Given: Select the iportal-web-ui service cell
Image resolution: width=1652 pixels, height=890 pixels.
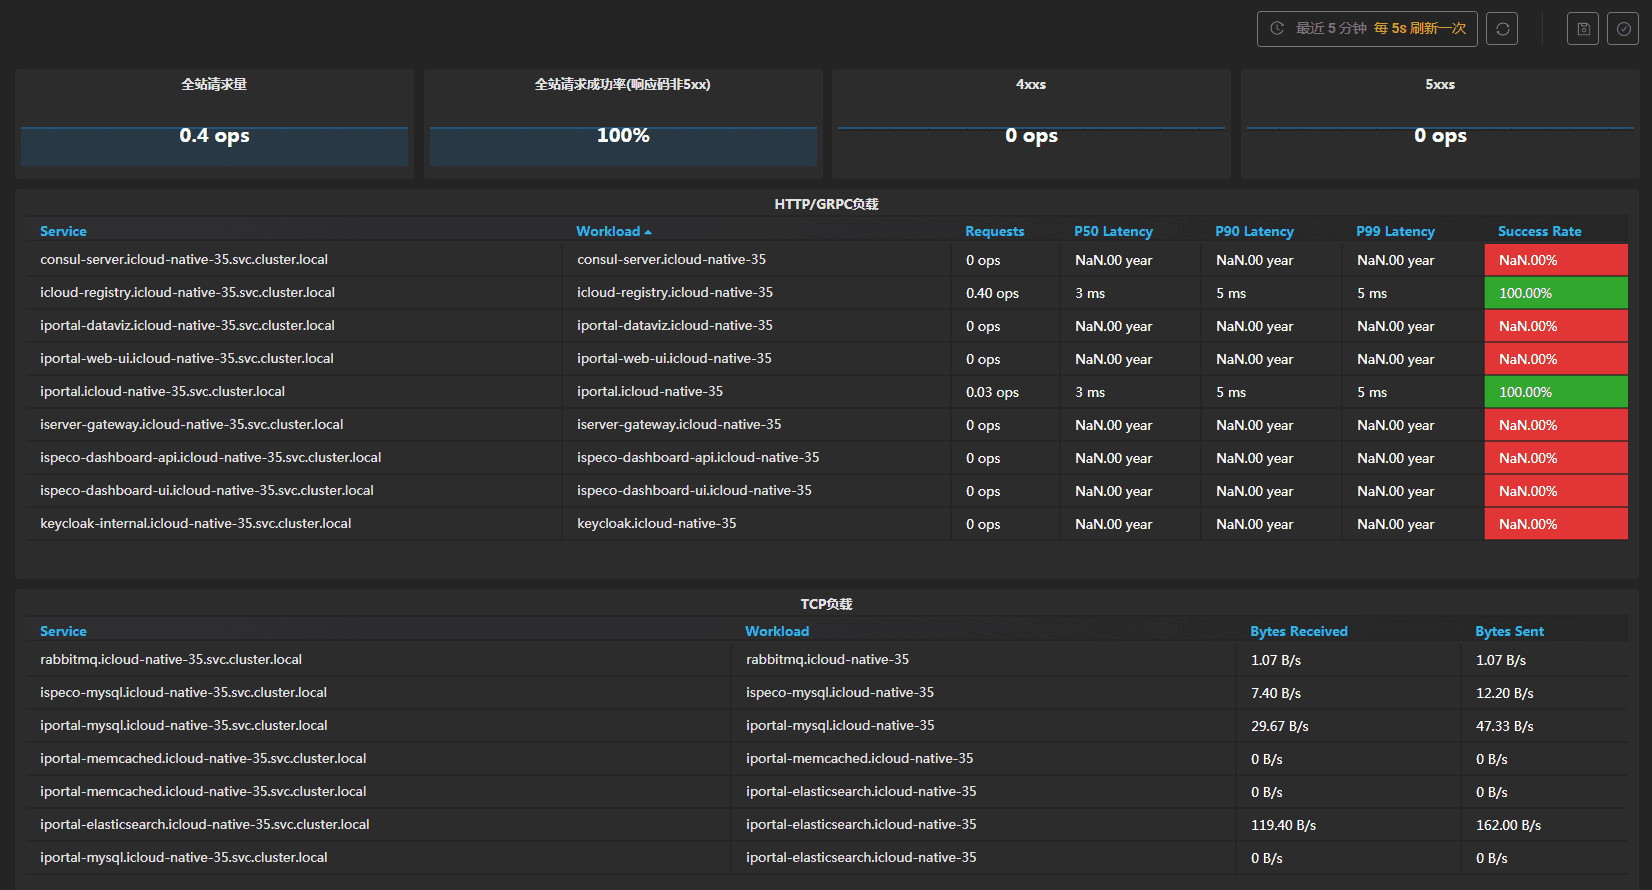Looking at the screenshot, I should (x=187, y=358).
